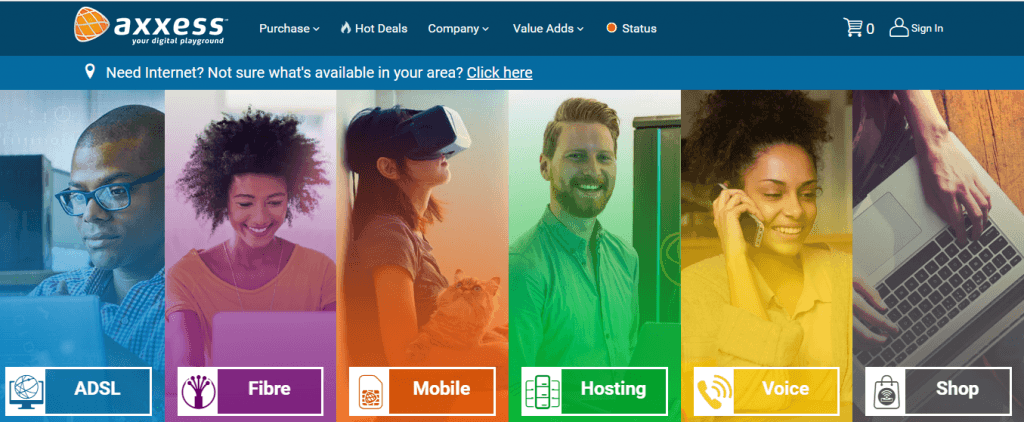The image size is (1024, 422).
Task: Open the shopping cart icon
Action: coord(852,27)
